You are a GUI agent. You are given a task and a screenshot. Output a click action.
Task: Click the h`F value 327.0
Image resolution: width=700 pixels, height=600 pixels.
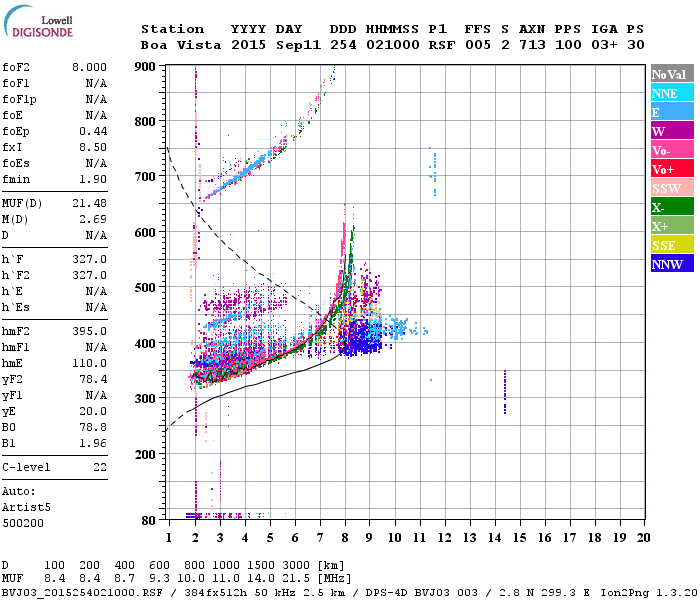click(89, 259)
